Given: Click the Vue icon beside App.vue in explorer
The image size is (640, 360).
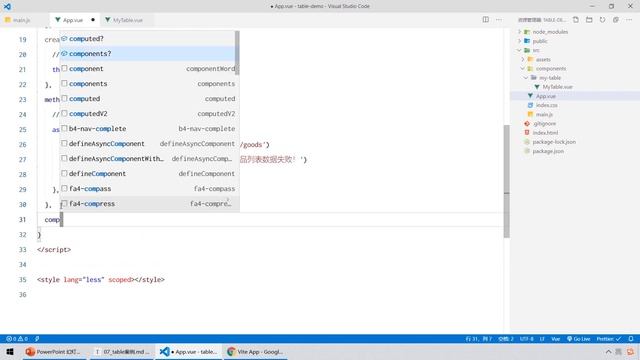Looking at the screenshot, I should [x=530, y=96].
